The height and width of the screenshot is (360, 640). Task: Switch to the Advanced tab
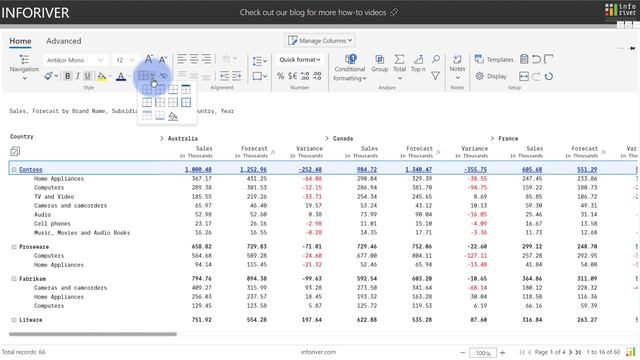tap(64, 41)
